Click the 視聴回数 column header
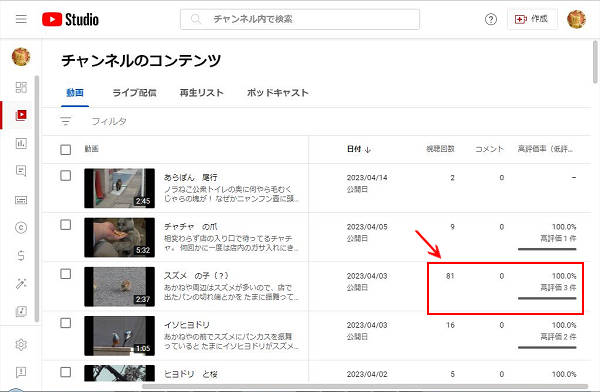This screenshot has height=392, width=600. point(440,149)
